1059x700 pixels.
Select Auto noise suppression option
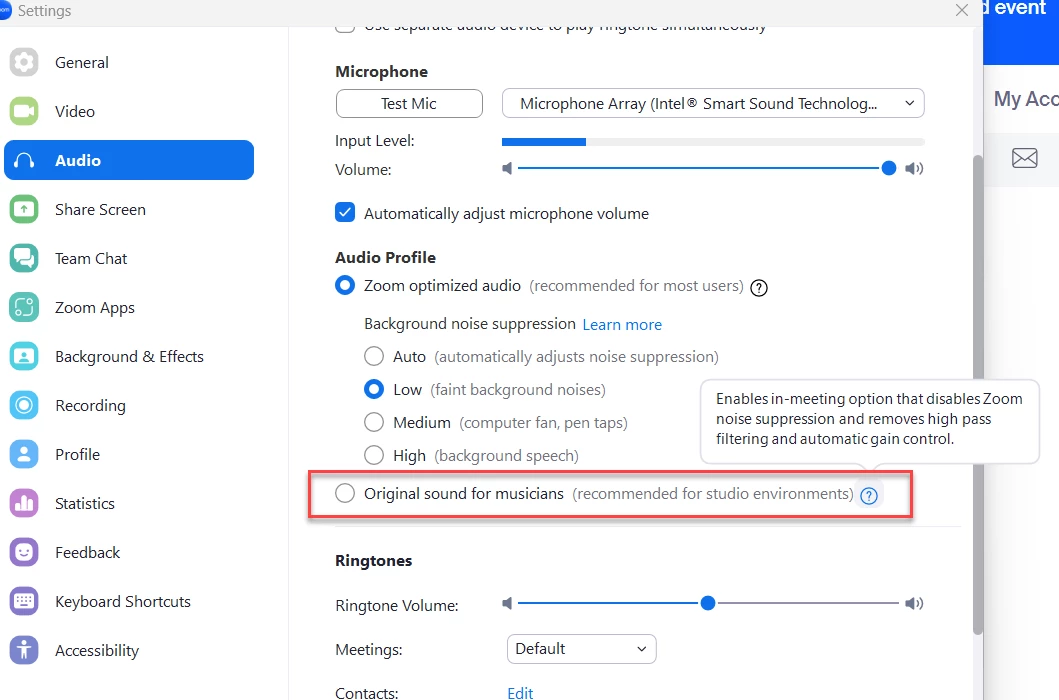374,355
